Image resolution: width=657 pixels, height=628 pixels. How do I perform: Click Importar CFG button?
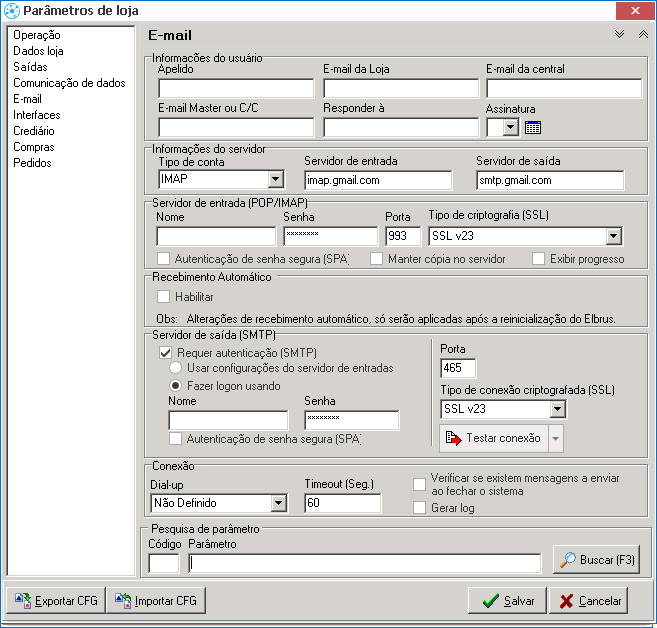click(155, 601)
